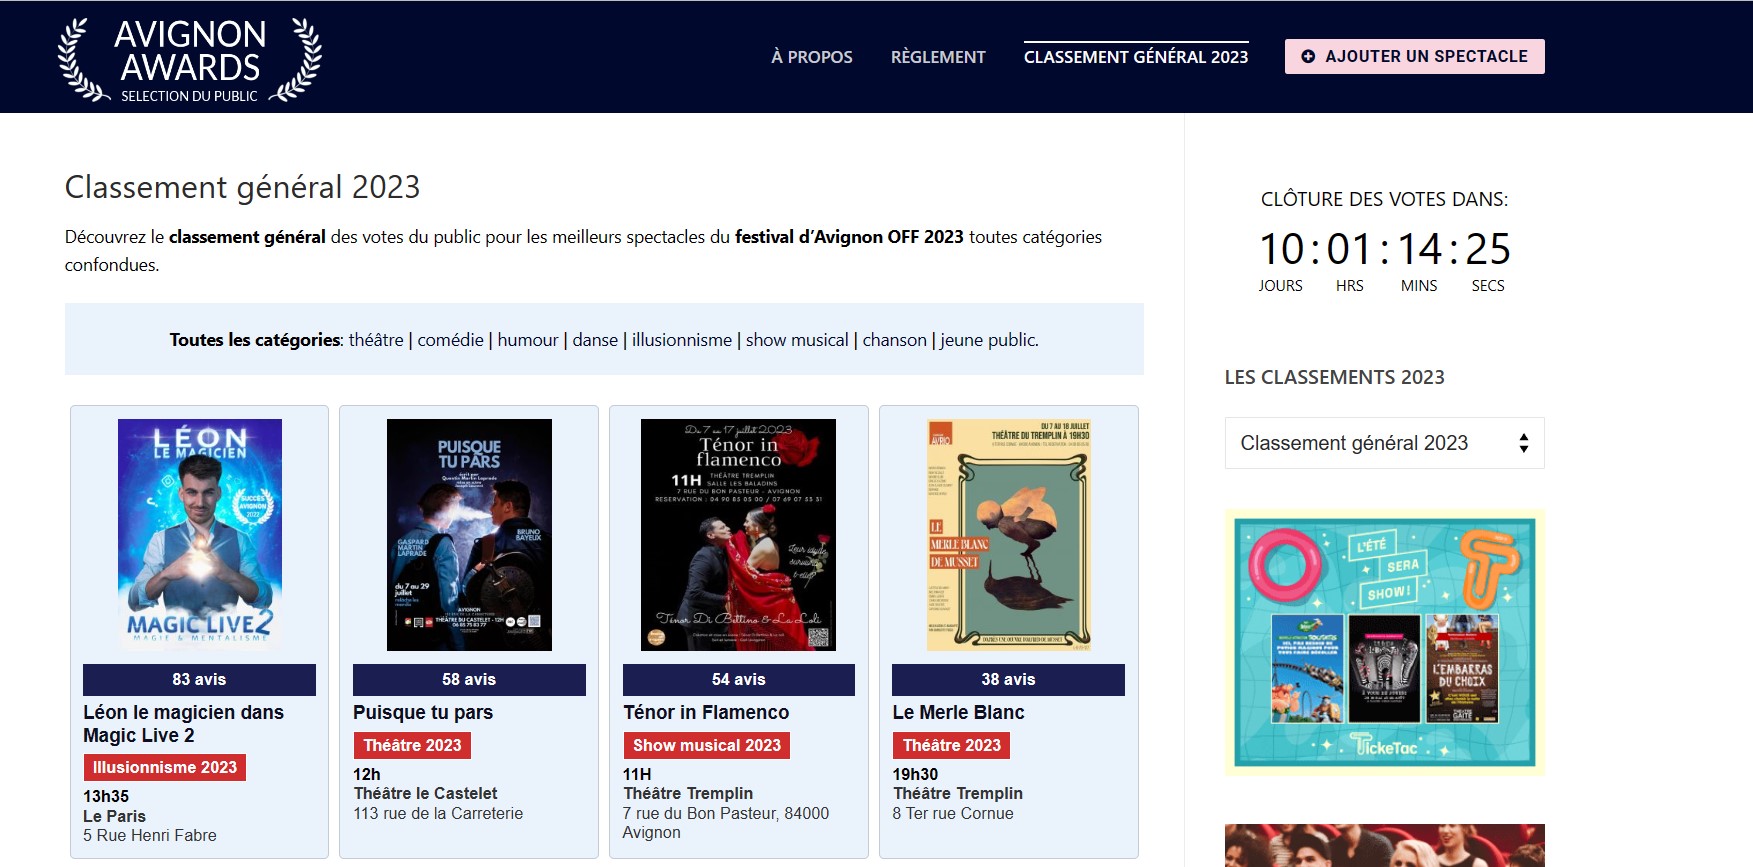Click the 38 avis review bar
Screen dimensions: 1753x867
tap(1008, 679)
